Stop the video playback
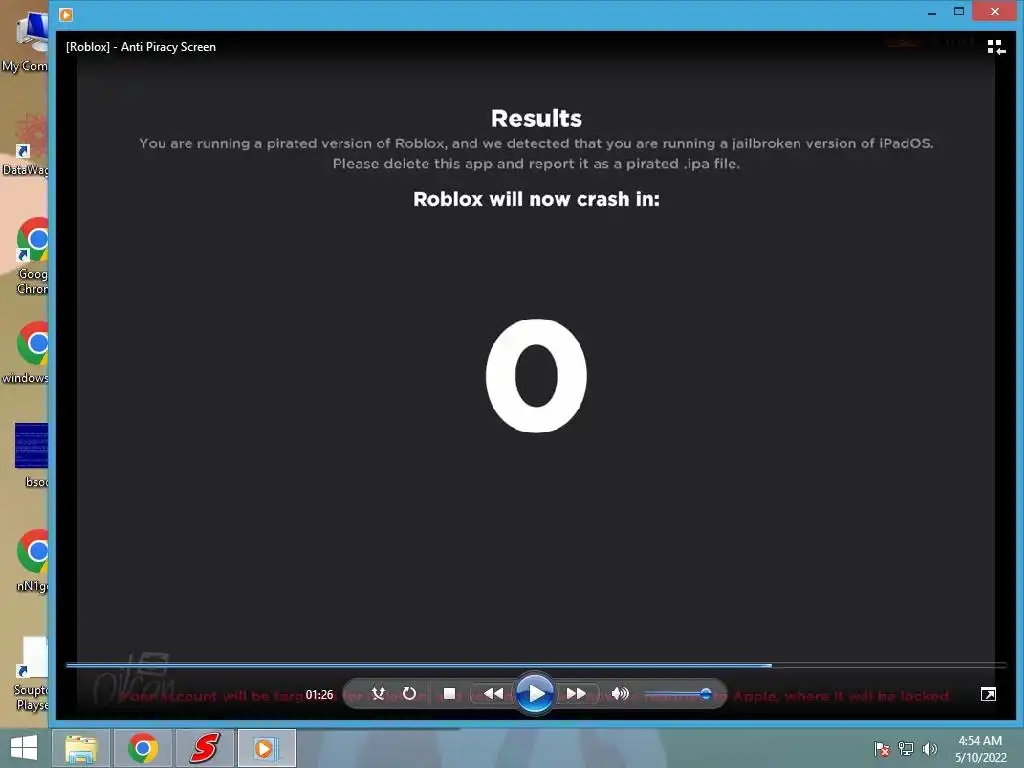Image resolution: width=1024 pixels, height=768 pixels. click(x=449, y=694)
